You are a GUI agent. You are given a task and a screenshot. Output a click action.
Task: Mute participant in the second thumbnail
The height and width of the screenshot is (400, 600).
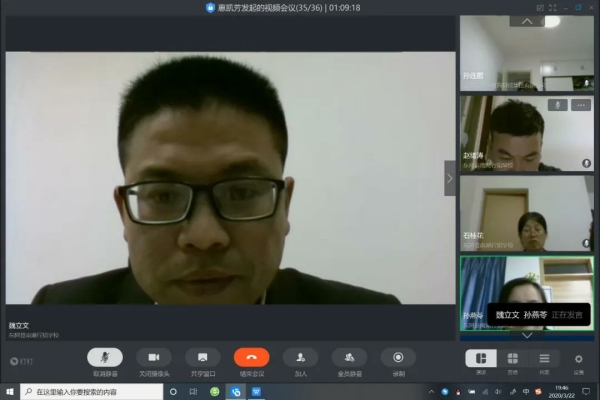[558, 105]
